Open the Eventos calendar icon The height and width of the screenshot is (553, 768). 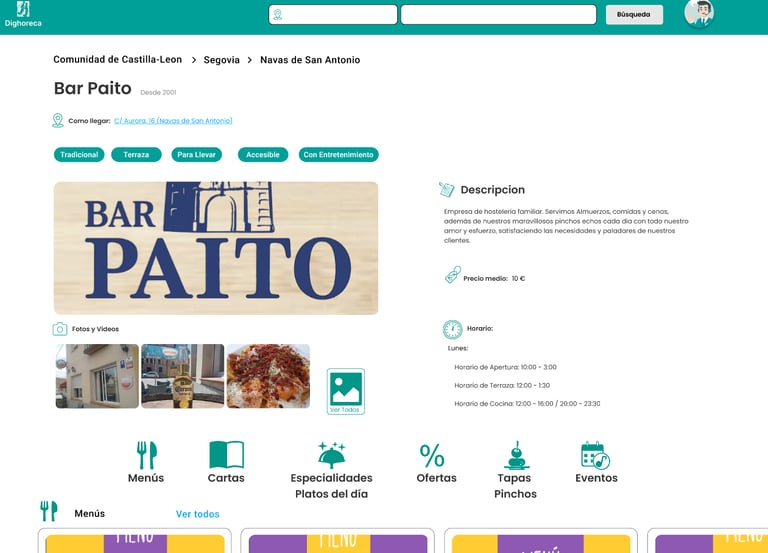click(x=595, y=455)
